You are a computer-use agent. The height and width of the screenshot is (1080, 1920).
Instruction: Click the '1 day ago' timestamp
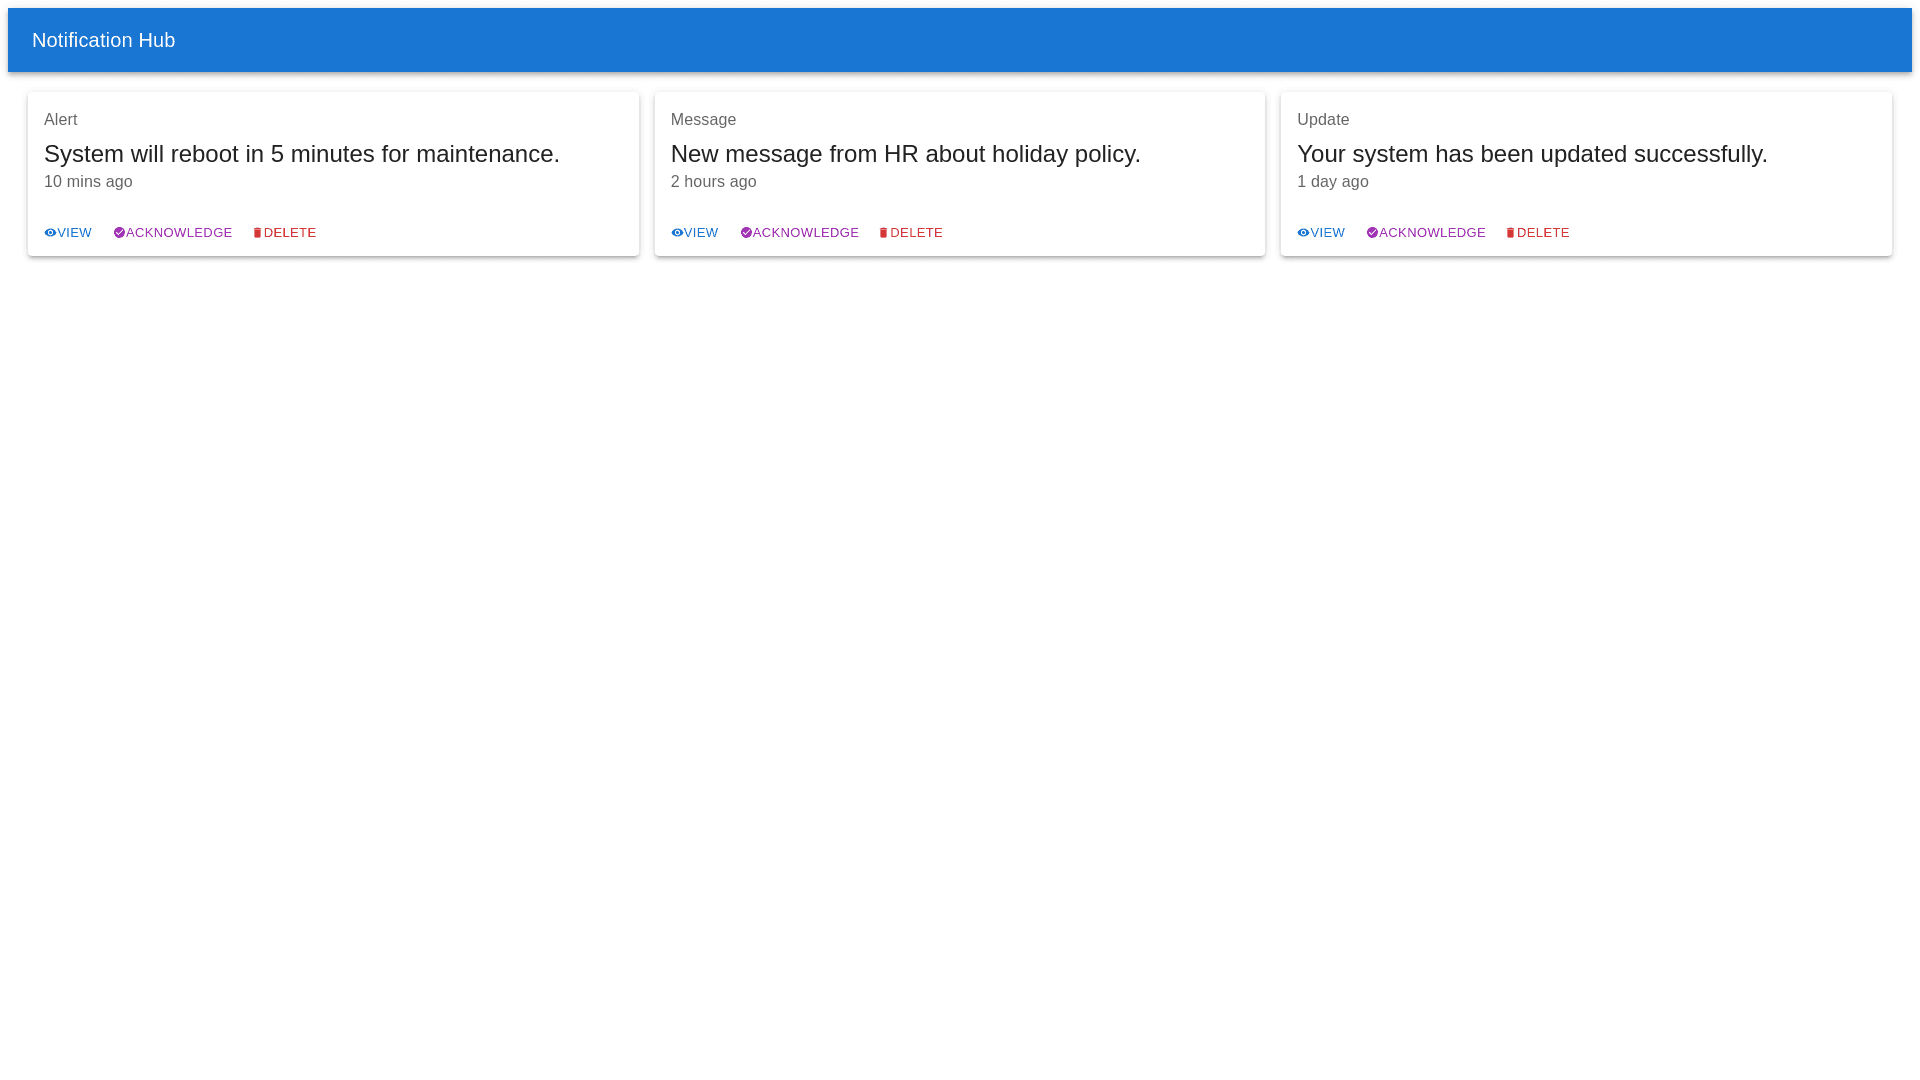[1332, 182]
